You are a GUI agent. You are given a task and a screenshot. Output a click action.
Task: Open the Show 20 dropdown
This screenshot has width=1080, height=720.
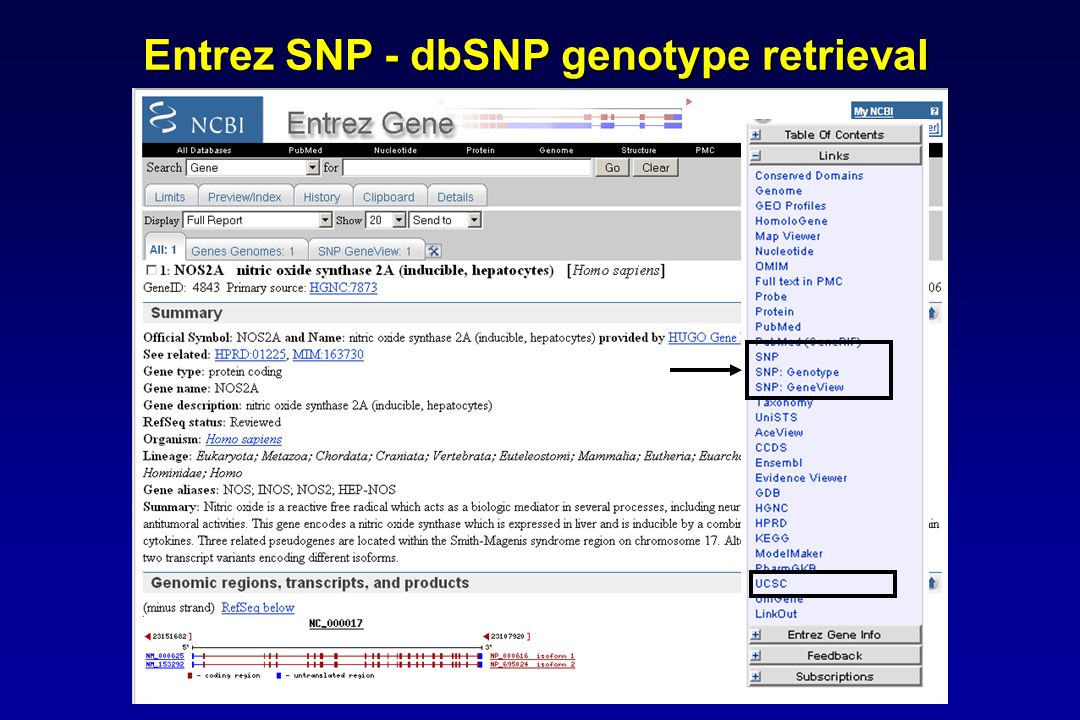pos(399,220)
